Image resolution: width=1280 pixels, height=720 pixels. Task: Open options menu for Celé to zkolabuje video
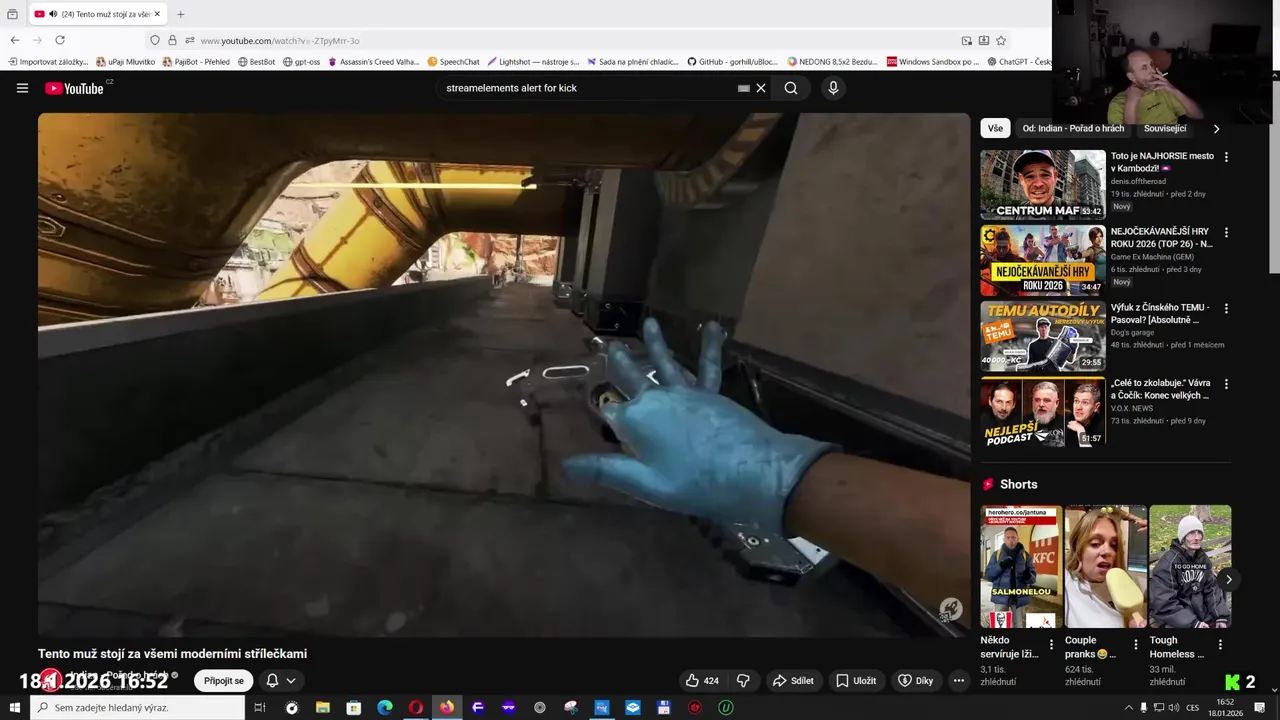(1226, 384)
